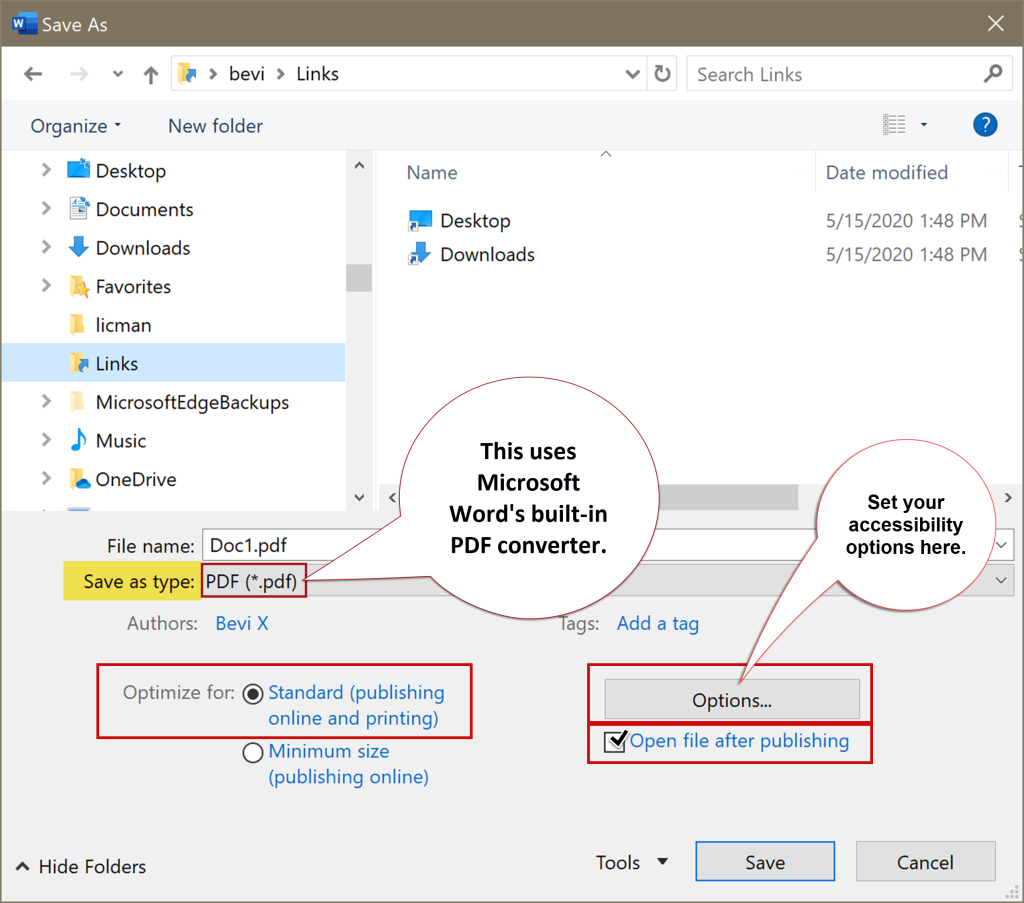Create a New folder

(x=216, y=125)
